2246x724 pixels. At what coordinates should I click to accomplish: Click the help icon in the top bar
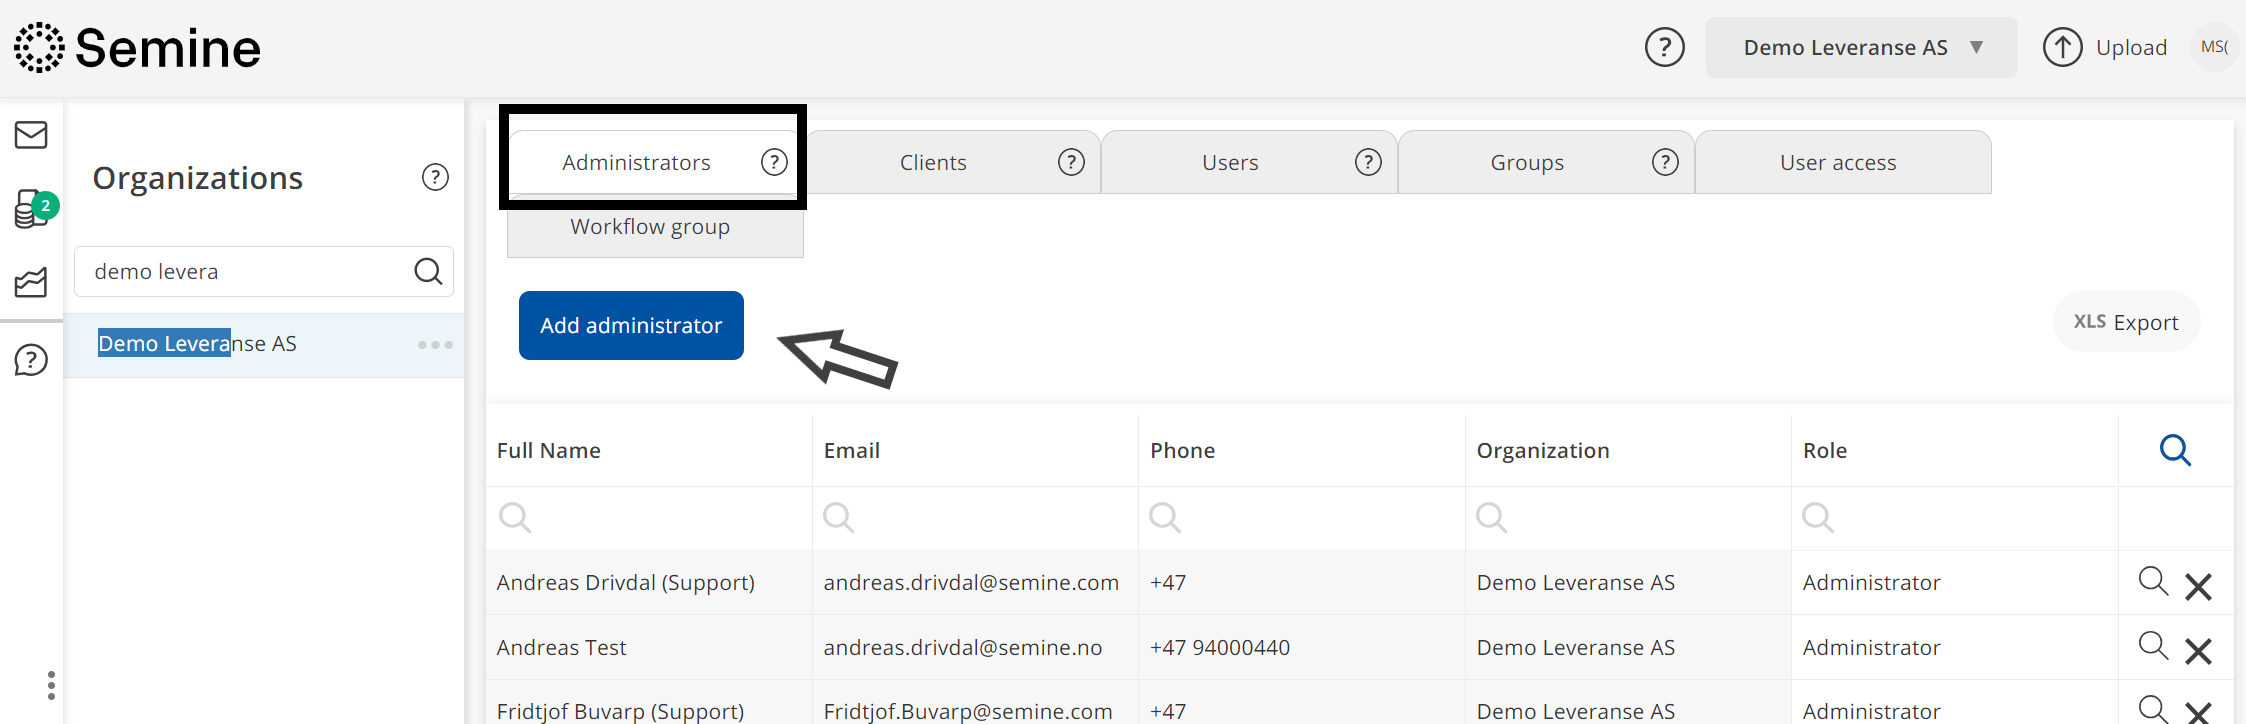1665,47
